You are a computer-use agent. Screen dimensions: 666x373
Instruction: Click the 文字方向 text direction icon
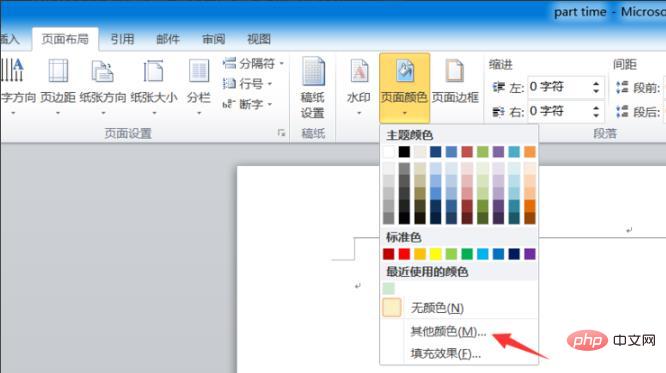pyautogui.click(x=13, y=71)
